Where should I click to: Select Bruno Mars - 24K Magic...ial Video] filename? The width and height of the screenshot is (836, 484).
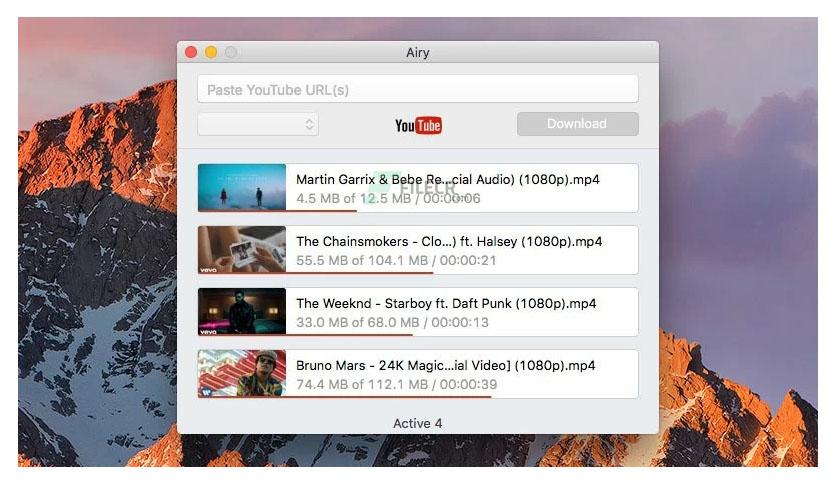point(446,366)
